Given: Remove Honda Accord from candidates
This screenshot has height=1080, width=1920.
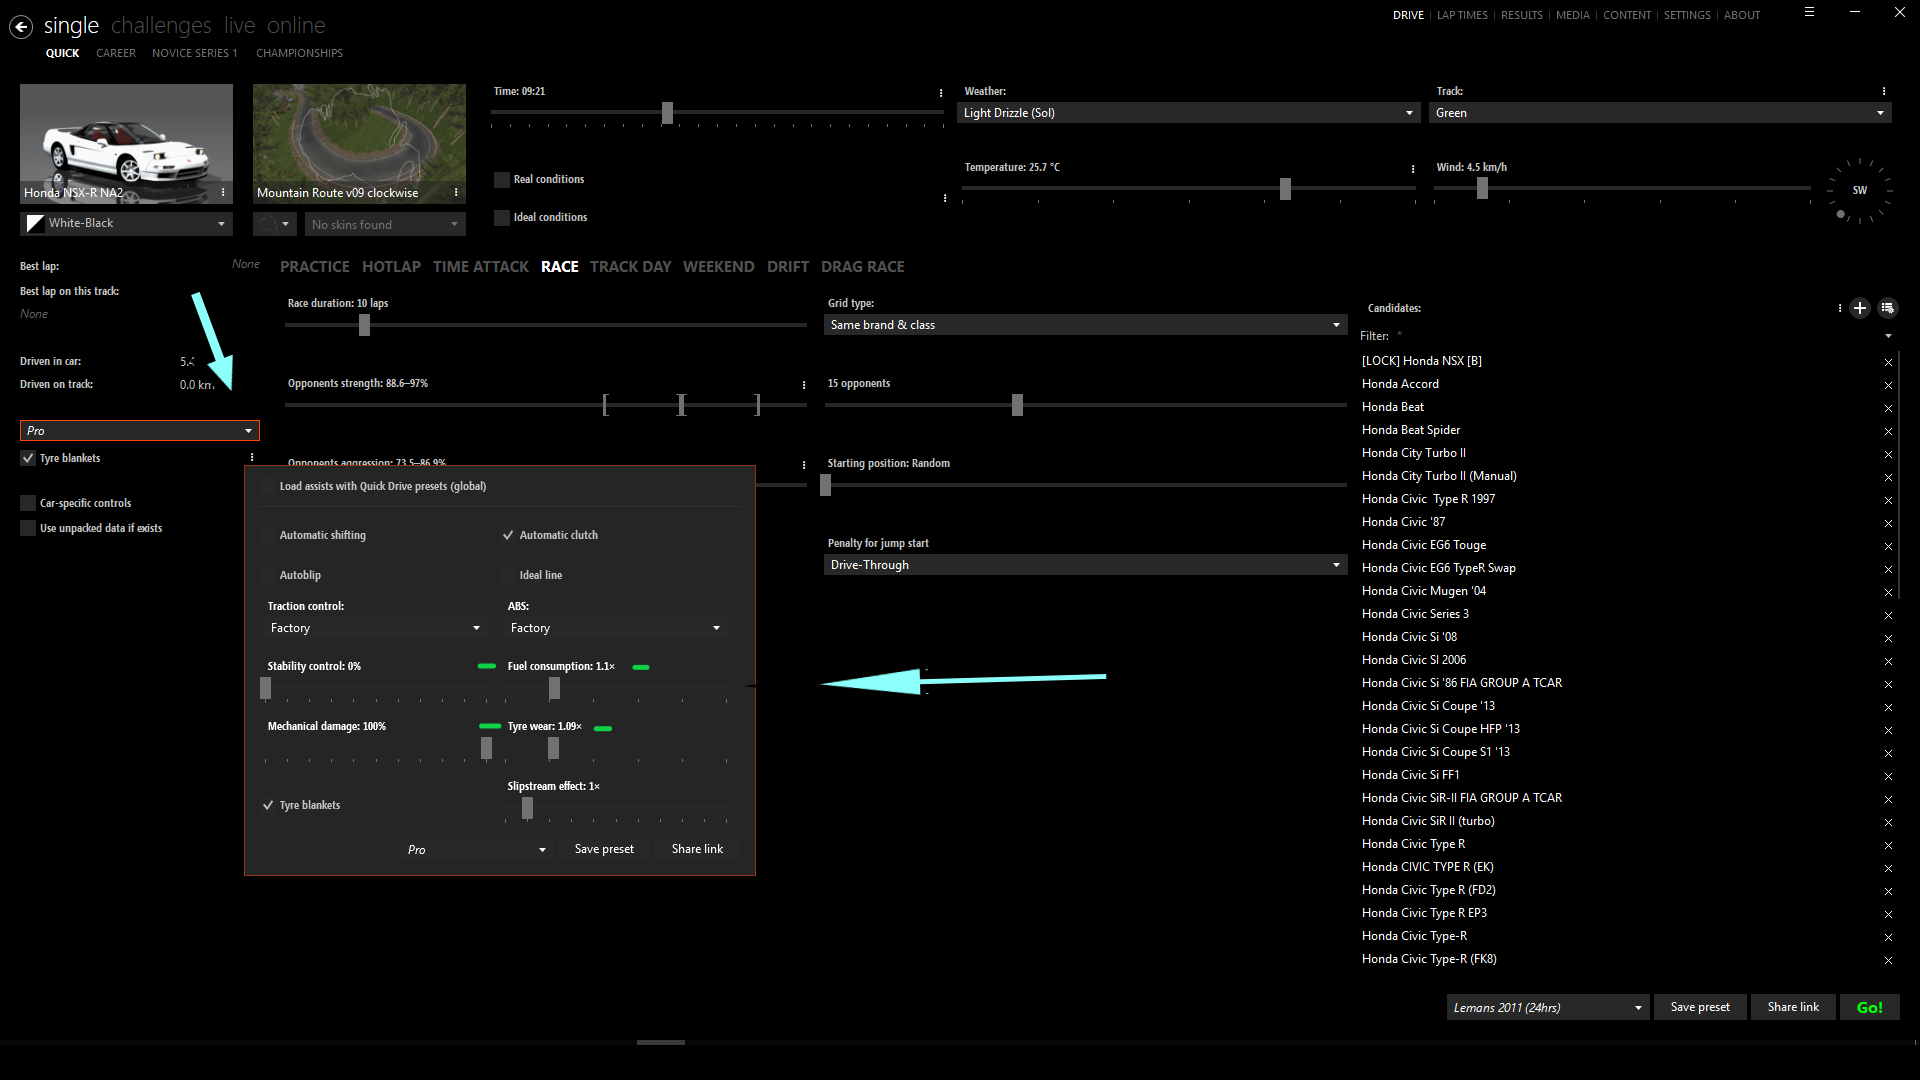Looking at the screenshot, I should point(1888,385).
